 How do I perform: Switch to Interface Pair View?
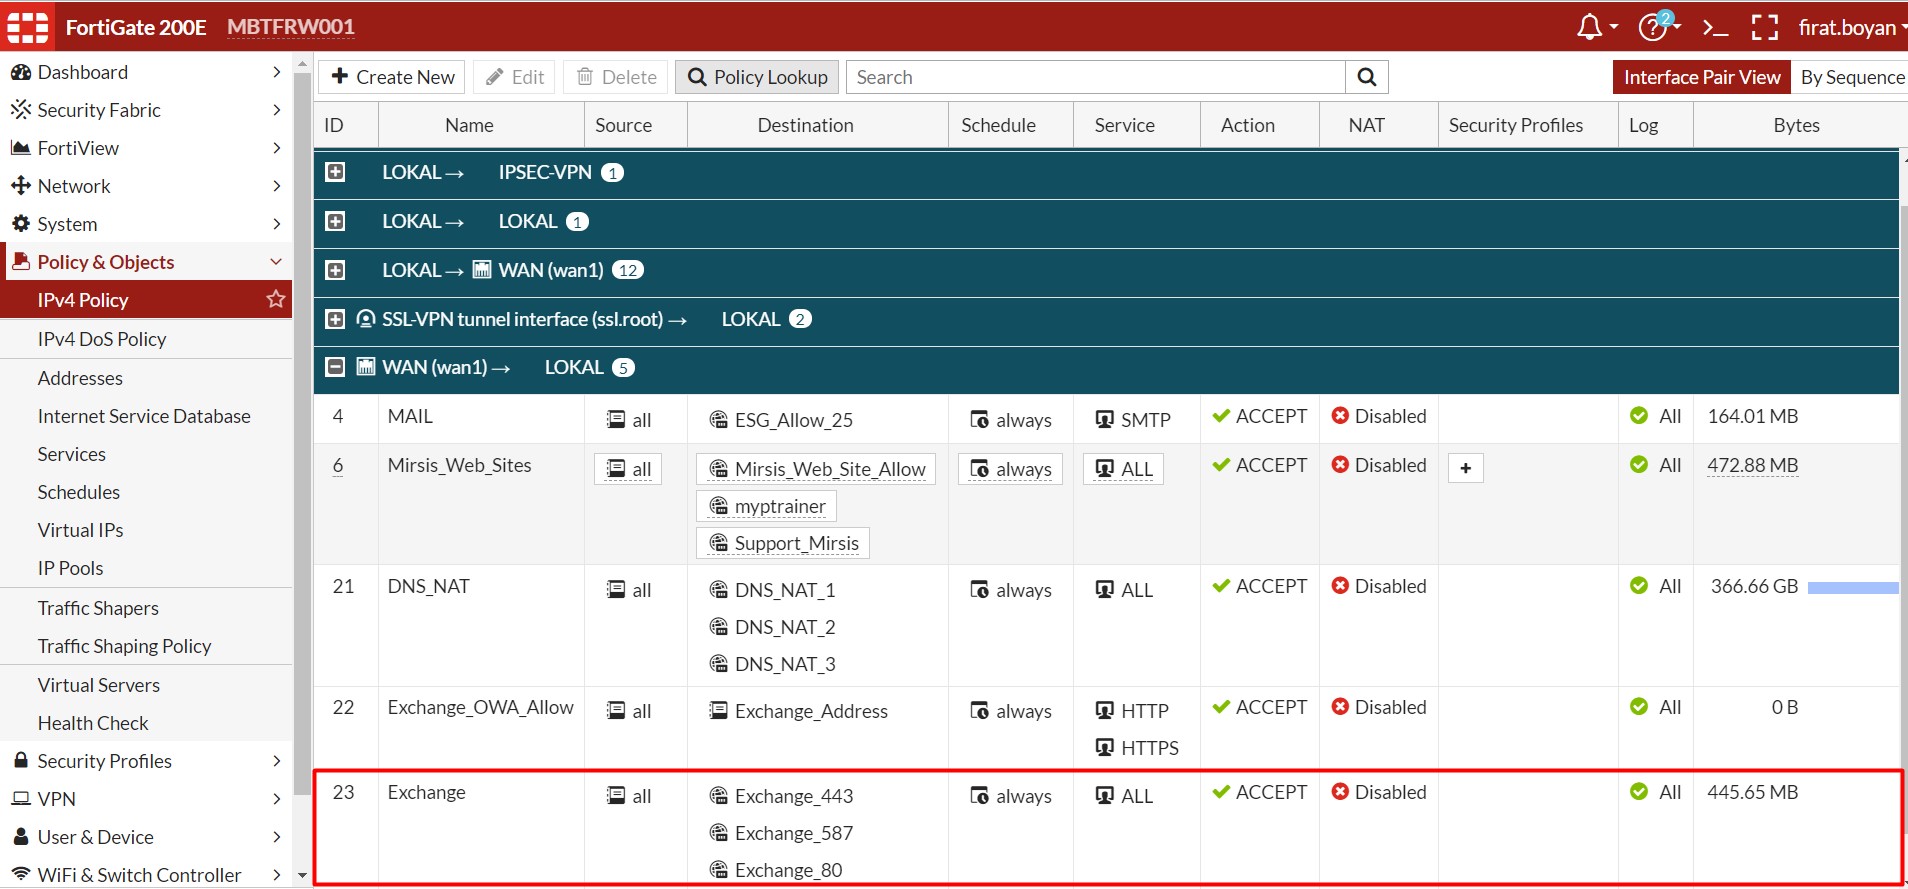point(1702,77)
